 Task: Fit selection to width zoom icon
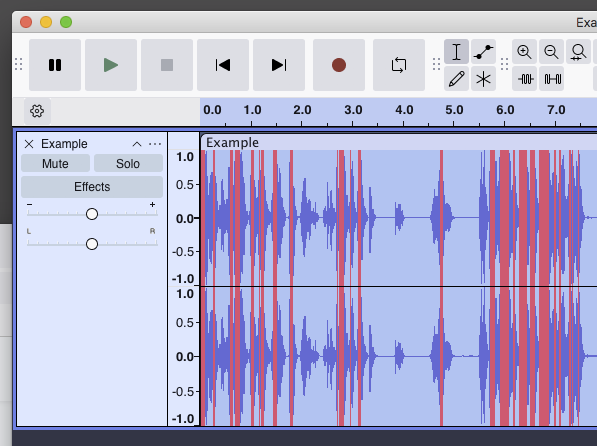[x=578, y=51]
